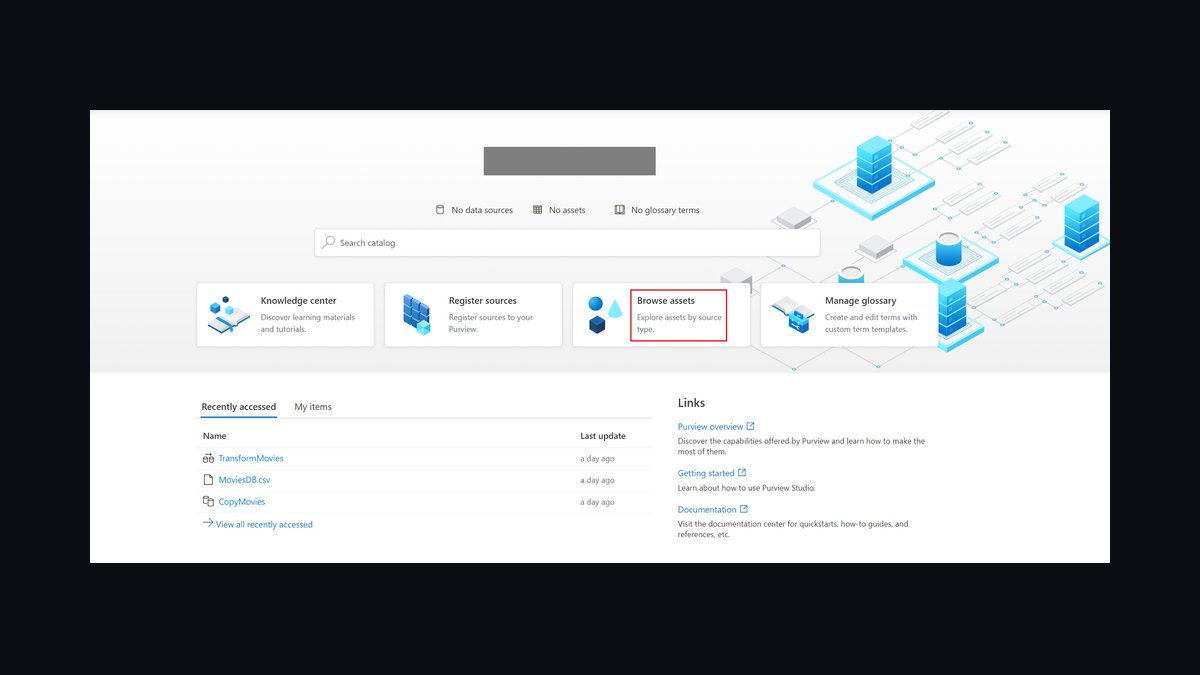Open the Getting started link
This screenshot has width=1200, height=675.
click(x=706, y=473)
